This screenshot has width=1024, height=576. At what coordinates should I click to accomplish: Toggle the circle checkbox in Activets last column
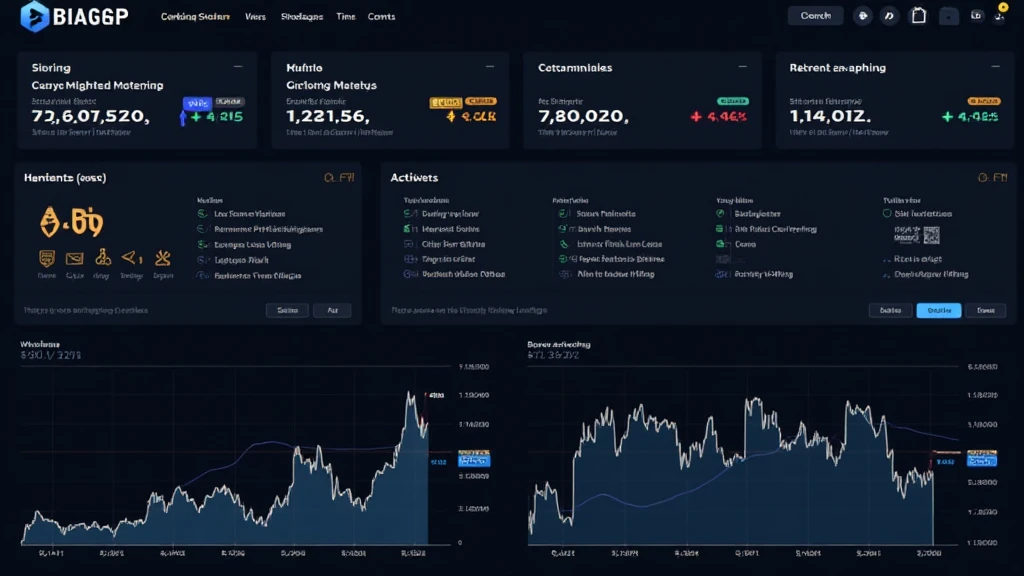pos(887,213)
